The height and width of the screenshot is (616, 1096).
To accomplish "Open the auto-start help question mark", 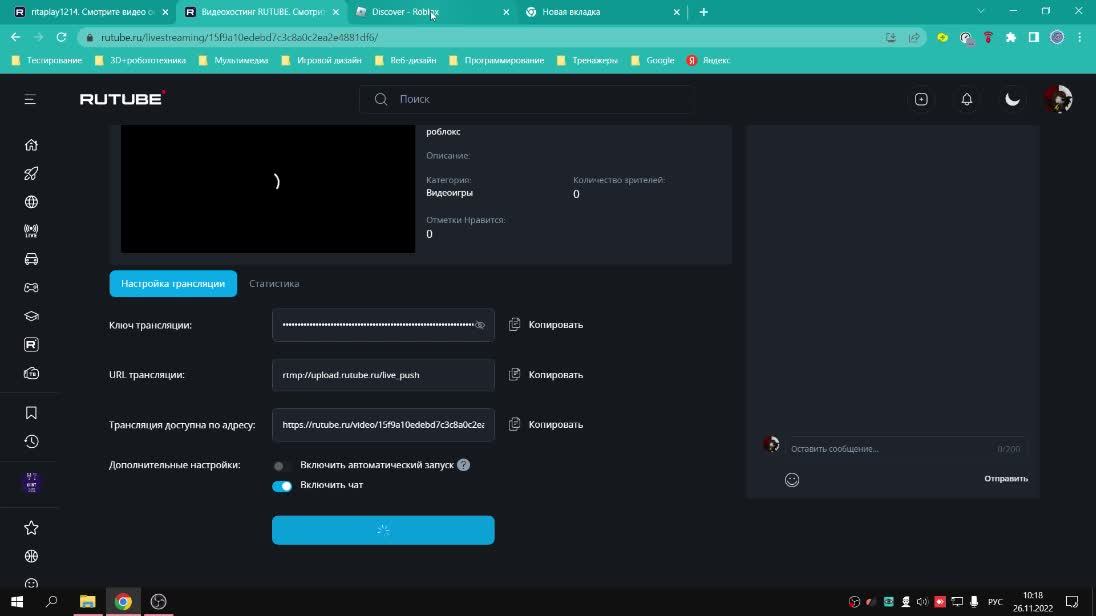I will click(463, 465).
